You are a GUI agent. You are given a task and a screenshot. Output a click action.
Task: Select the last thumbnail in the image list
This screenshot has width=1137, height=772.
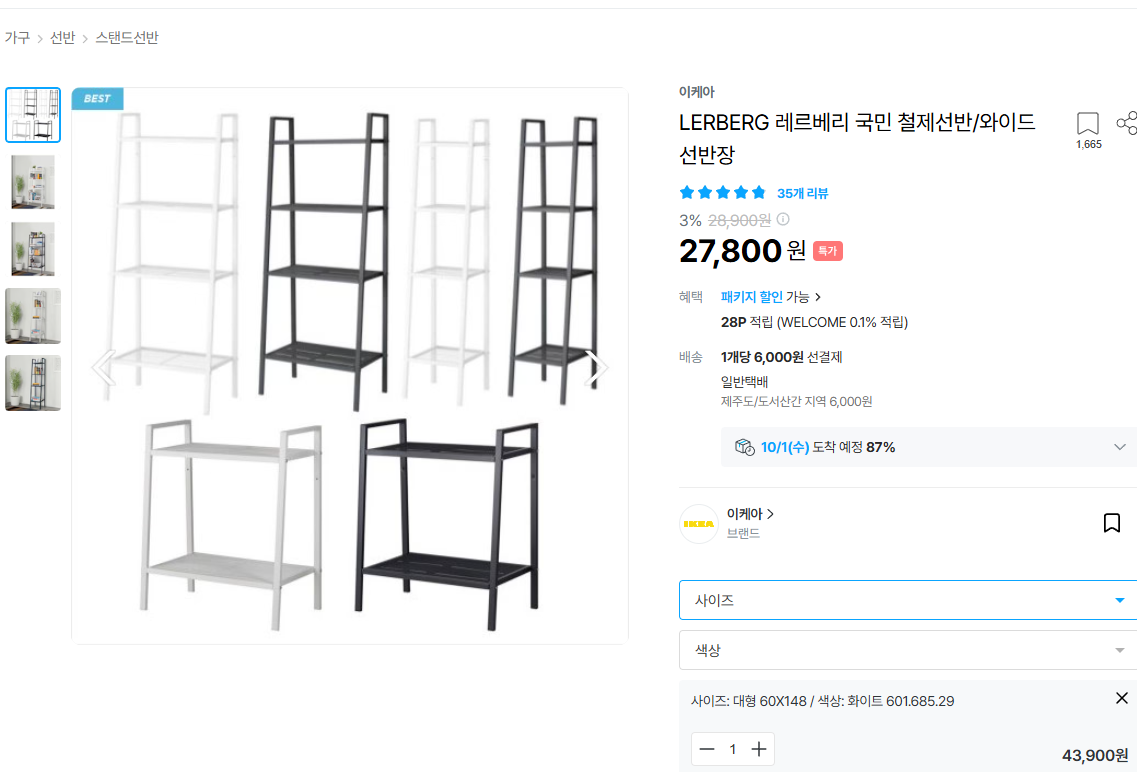coord(33,382)
